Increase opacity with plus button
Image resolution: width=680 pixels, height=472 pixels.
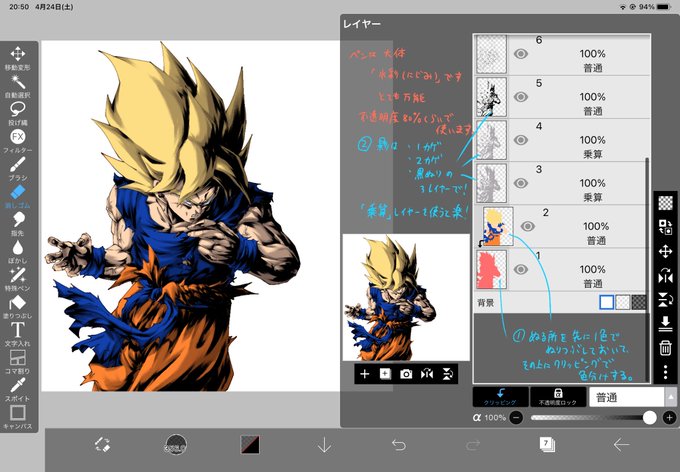pyautogui.click(x=669, y=418)
